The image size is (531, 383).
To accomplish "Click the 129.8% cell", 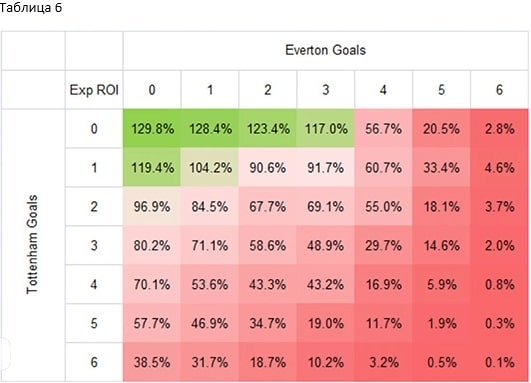I will [152, 129].
